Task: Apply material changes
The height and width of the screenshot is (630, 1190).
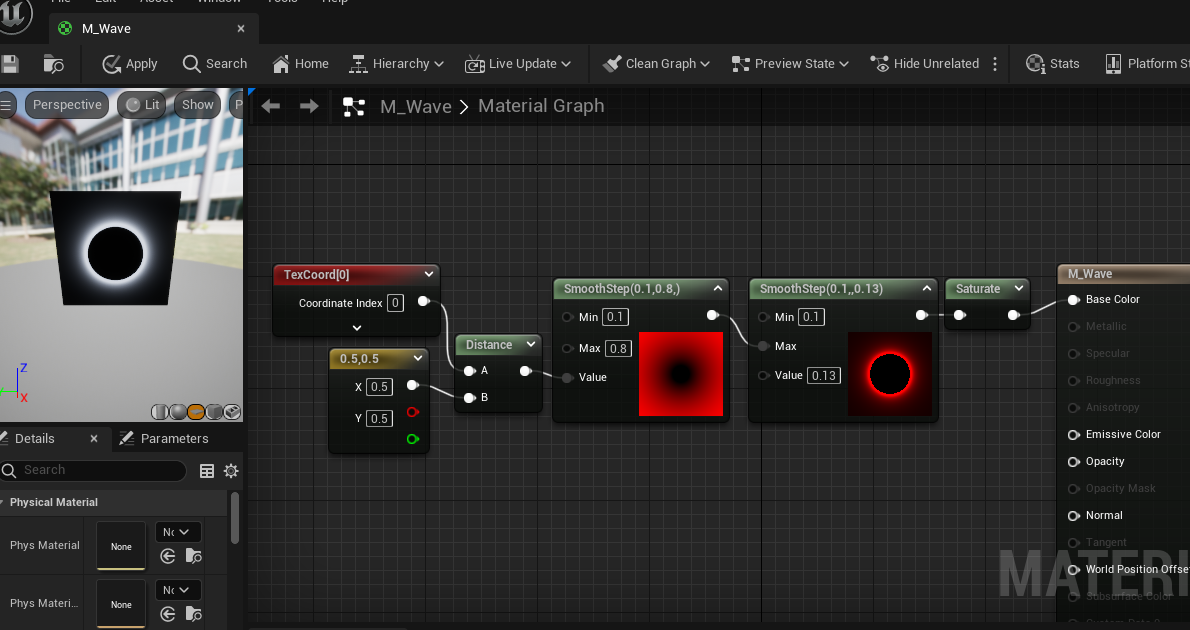Action: coord(130,64)
